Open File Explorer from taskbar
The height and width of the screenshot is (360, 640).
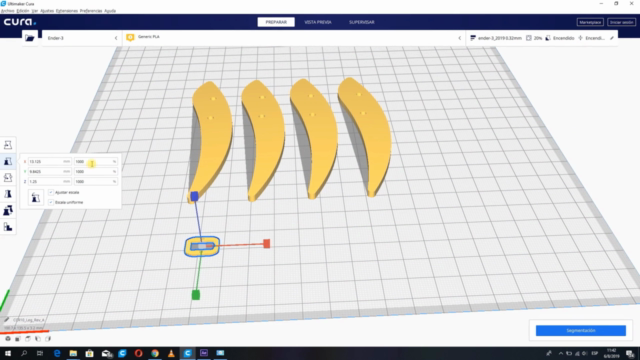click(73, 353)
